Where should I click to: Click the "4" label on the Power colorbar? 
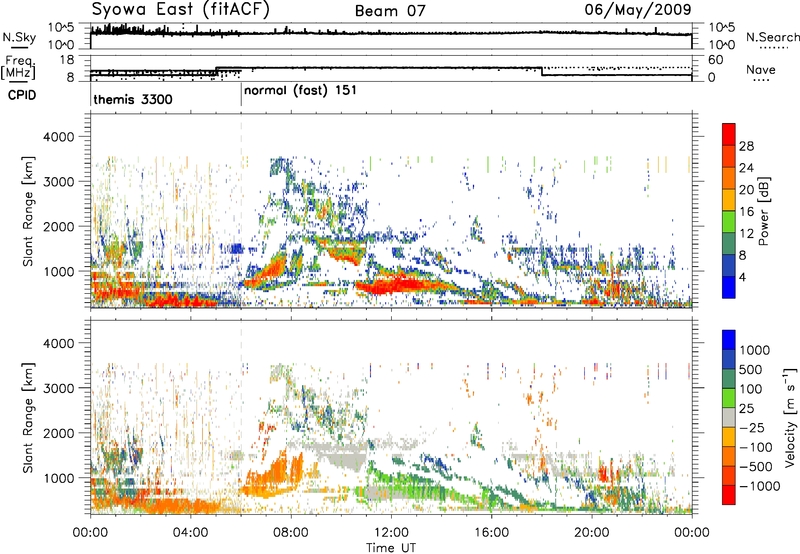click(x=742, y=277)
